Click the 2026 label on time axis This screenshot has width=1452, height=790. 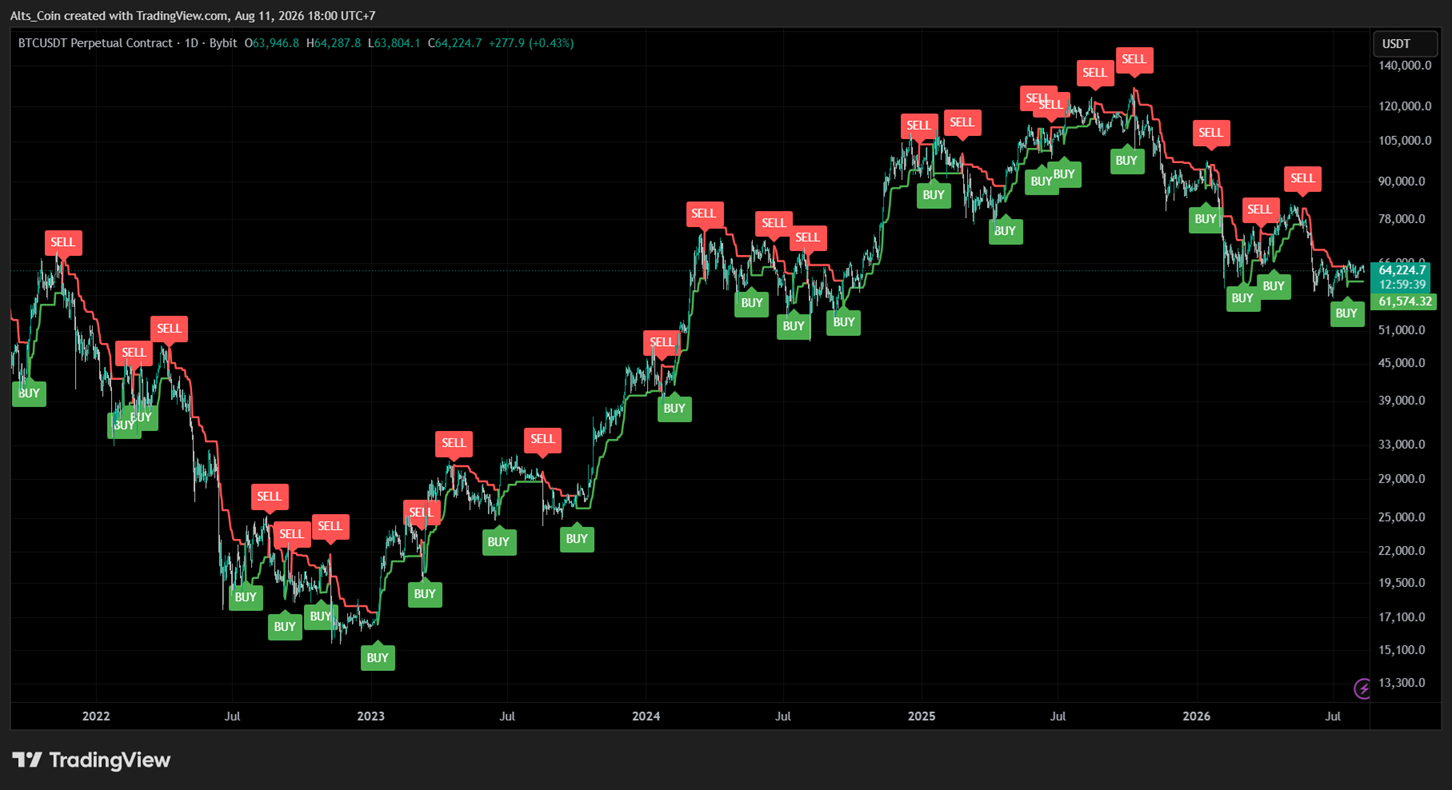point(1196,716)
